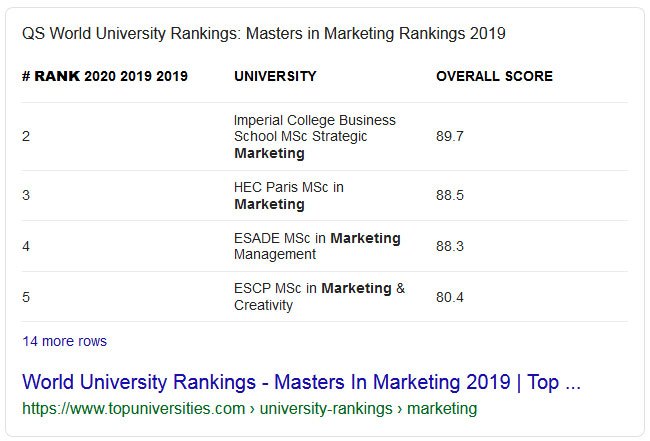The image size is (650, 441).
Task: Click the UNIVERSITY column header
Action: [275, 76]
